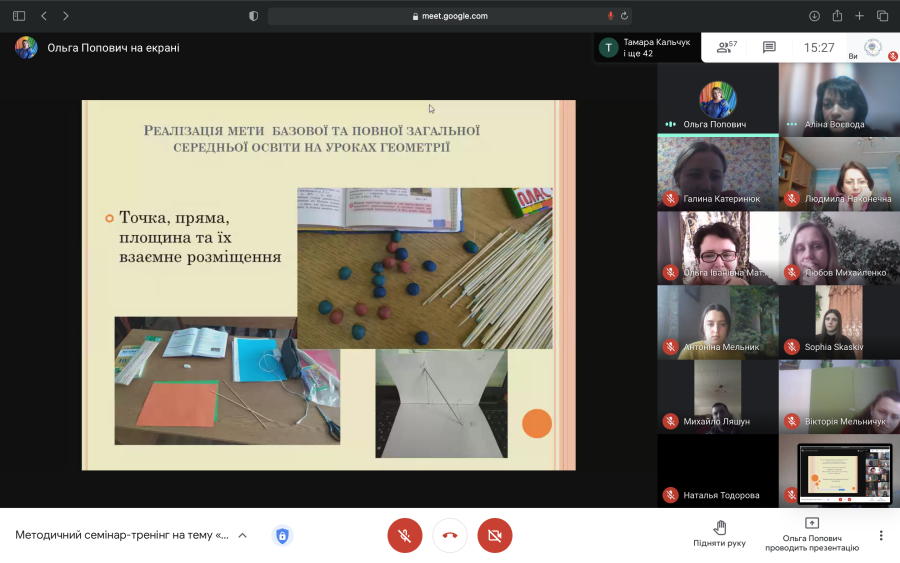Reload the page with the refresh icon
Image resolution: width=900 pixels, height=563 pixels.
(624, 16)
